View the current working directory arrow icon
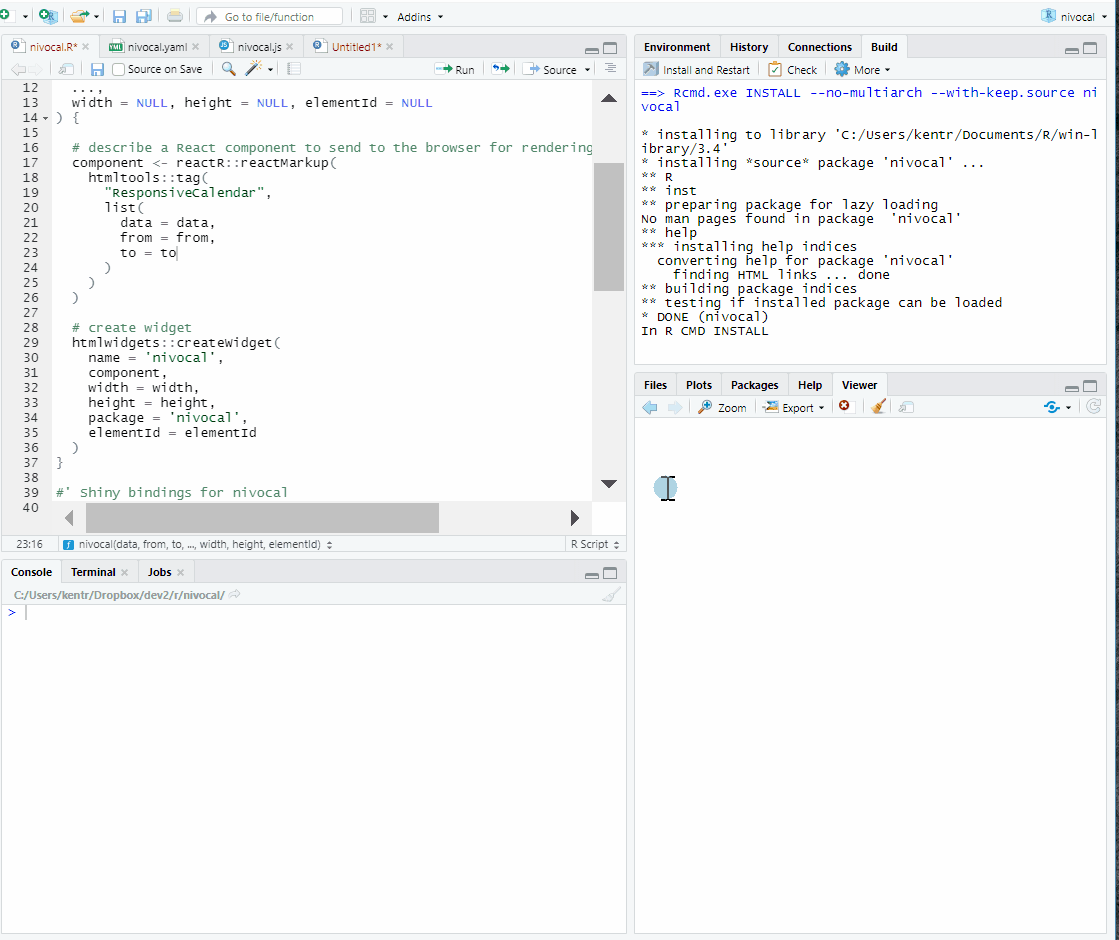Screen dimensions: 1119x940 click(235, 594)
